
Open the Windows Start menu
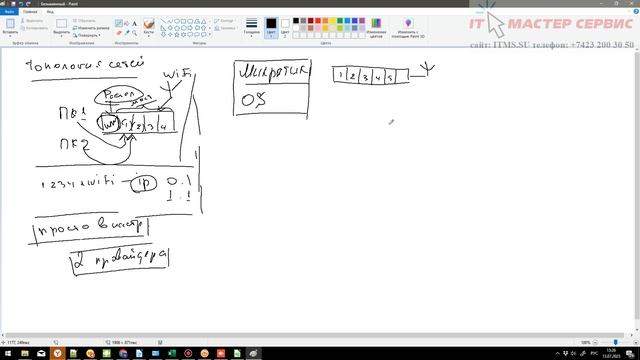pyautogui.click(x=8, y=353)
